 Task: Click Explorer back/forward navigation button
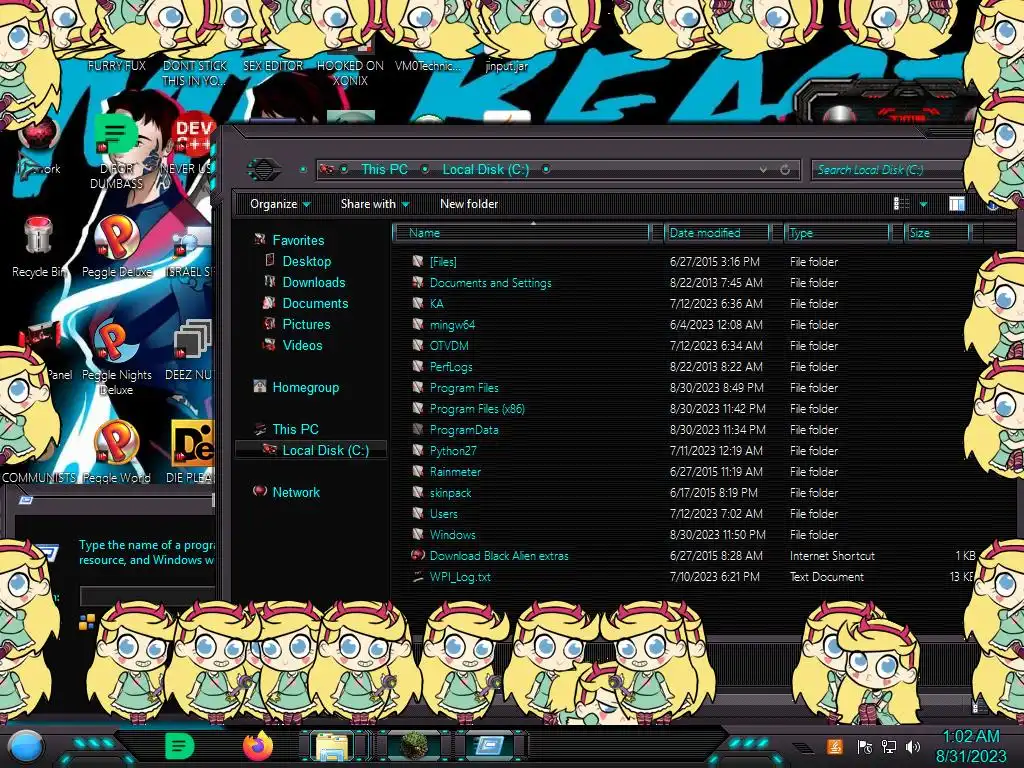pyautogui.click(x=263, y=170)
